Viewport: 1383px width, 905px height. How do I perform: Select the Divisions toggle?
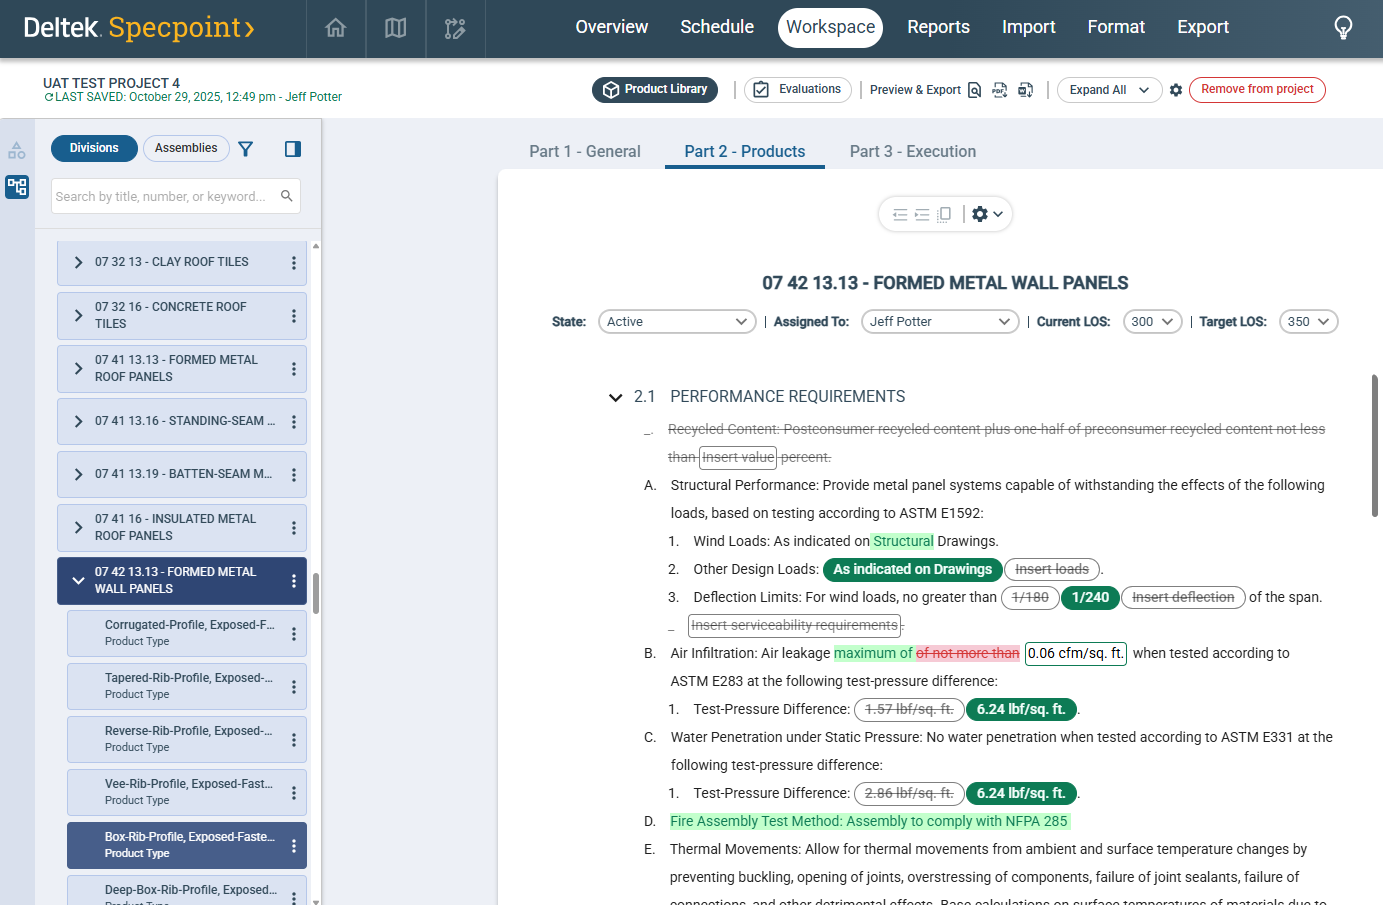(94, 148)
